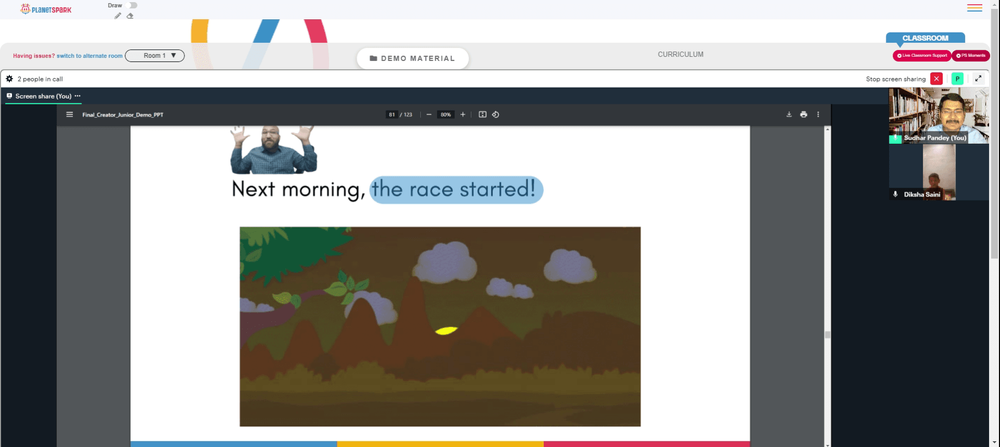Click the PDF scrollbar up arrow
Screen dimensions: 1000x447
pyautogui.click(x=828, y=129)
